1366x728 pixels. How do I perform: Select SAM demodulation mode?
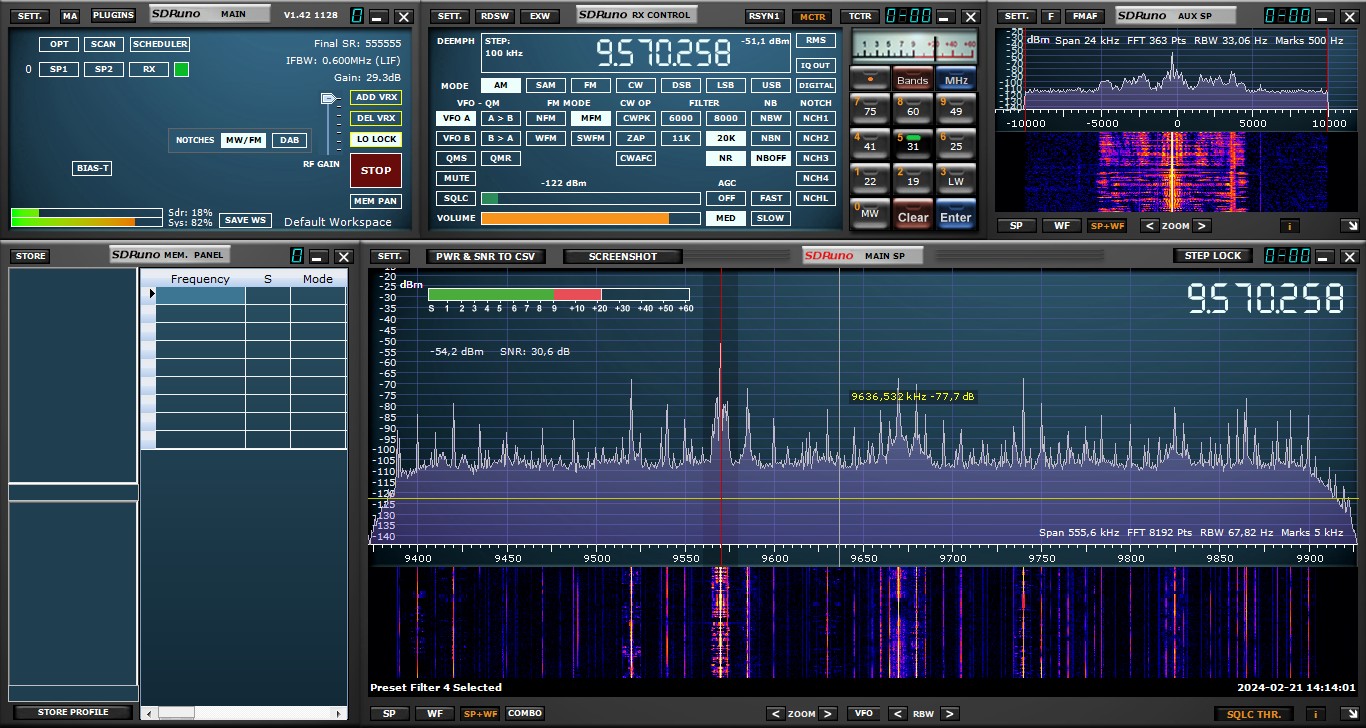[545, 85]
